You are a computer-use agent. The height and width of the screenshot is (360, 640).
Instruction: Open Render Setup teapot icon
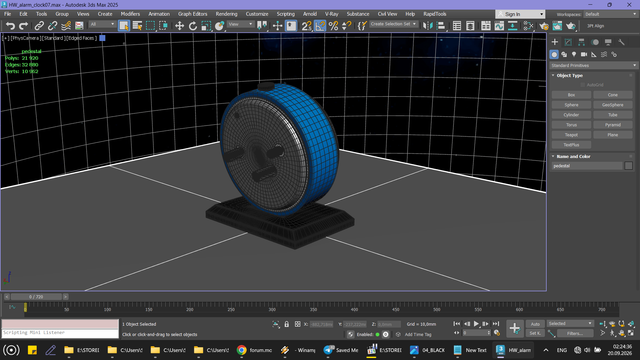[x=544, y=26]
